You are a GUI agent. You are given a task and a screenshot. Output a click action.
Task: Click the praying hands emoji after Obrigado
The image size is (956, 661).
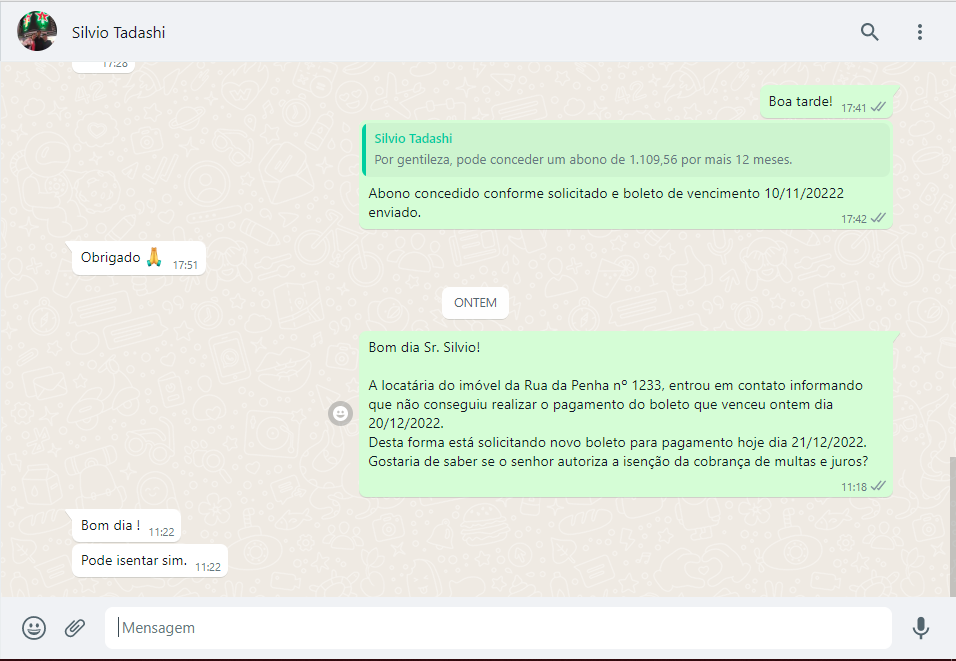click(154, 257)
